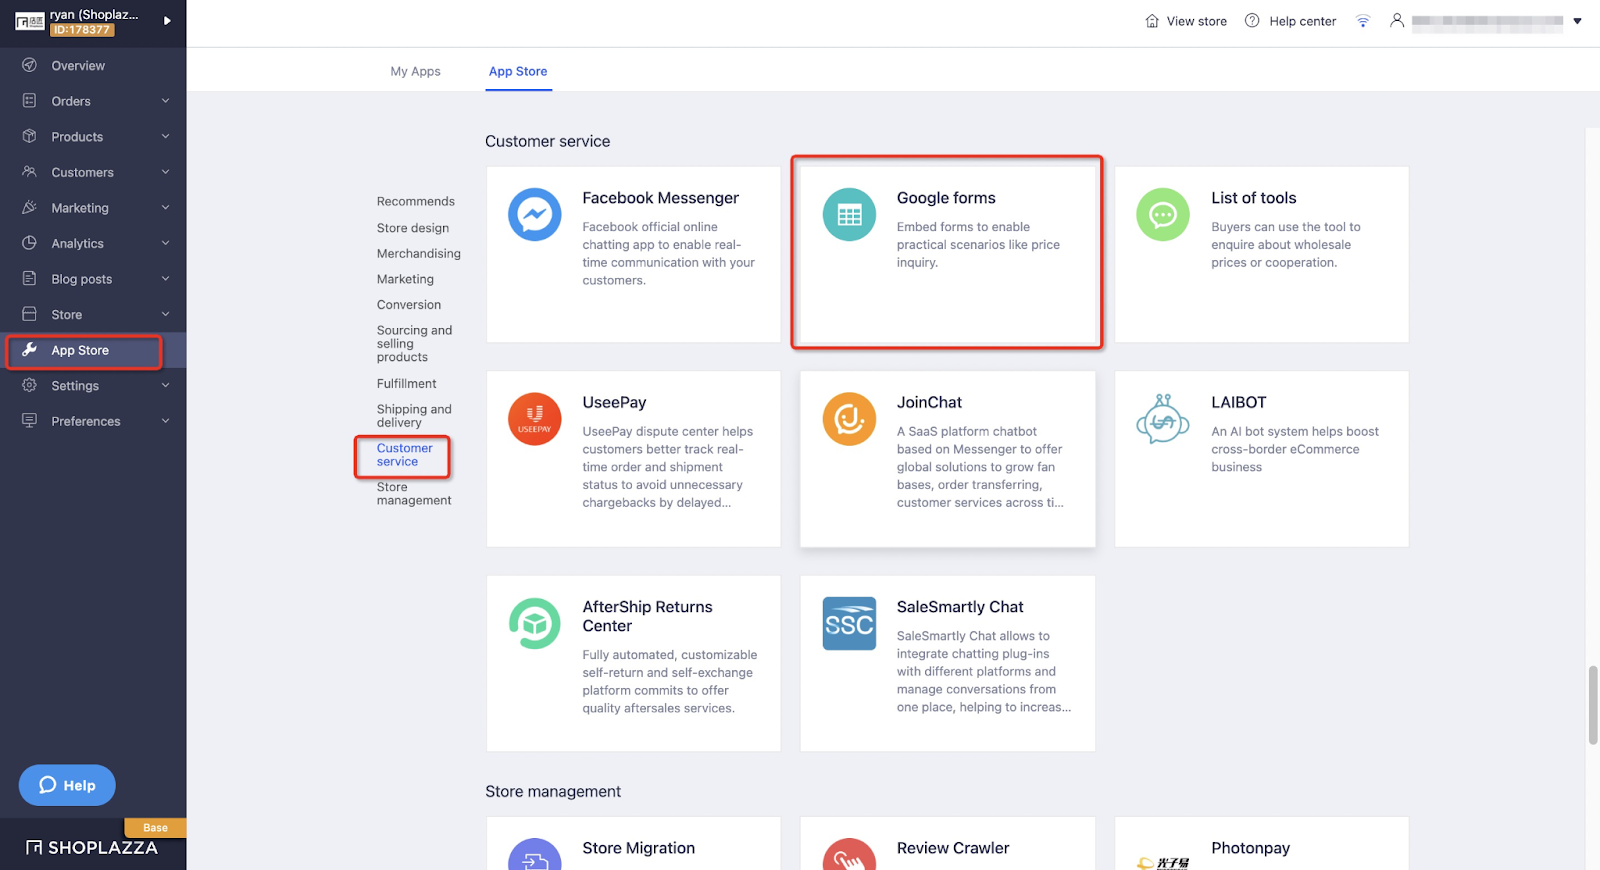Image resolution: width=1600 pixels, height=870 pixels.
Task: Open the account dropdown arrow at top right
Action: [x=1577, y=21]
